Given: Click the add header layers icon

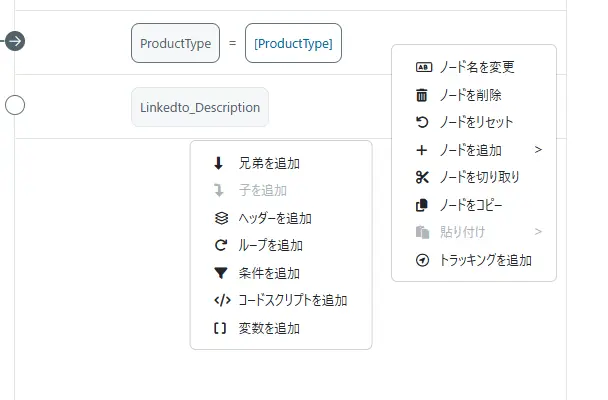Looking at the screenshot, I should tap(220, 218).
